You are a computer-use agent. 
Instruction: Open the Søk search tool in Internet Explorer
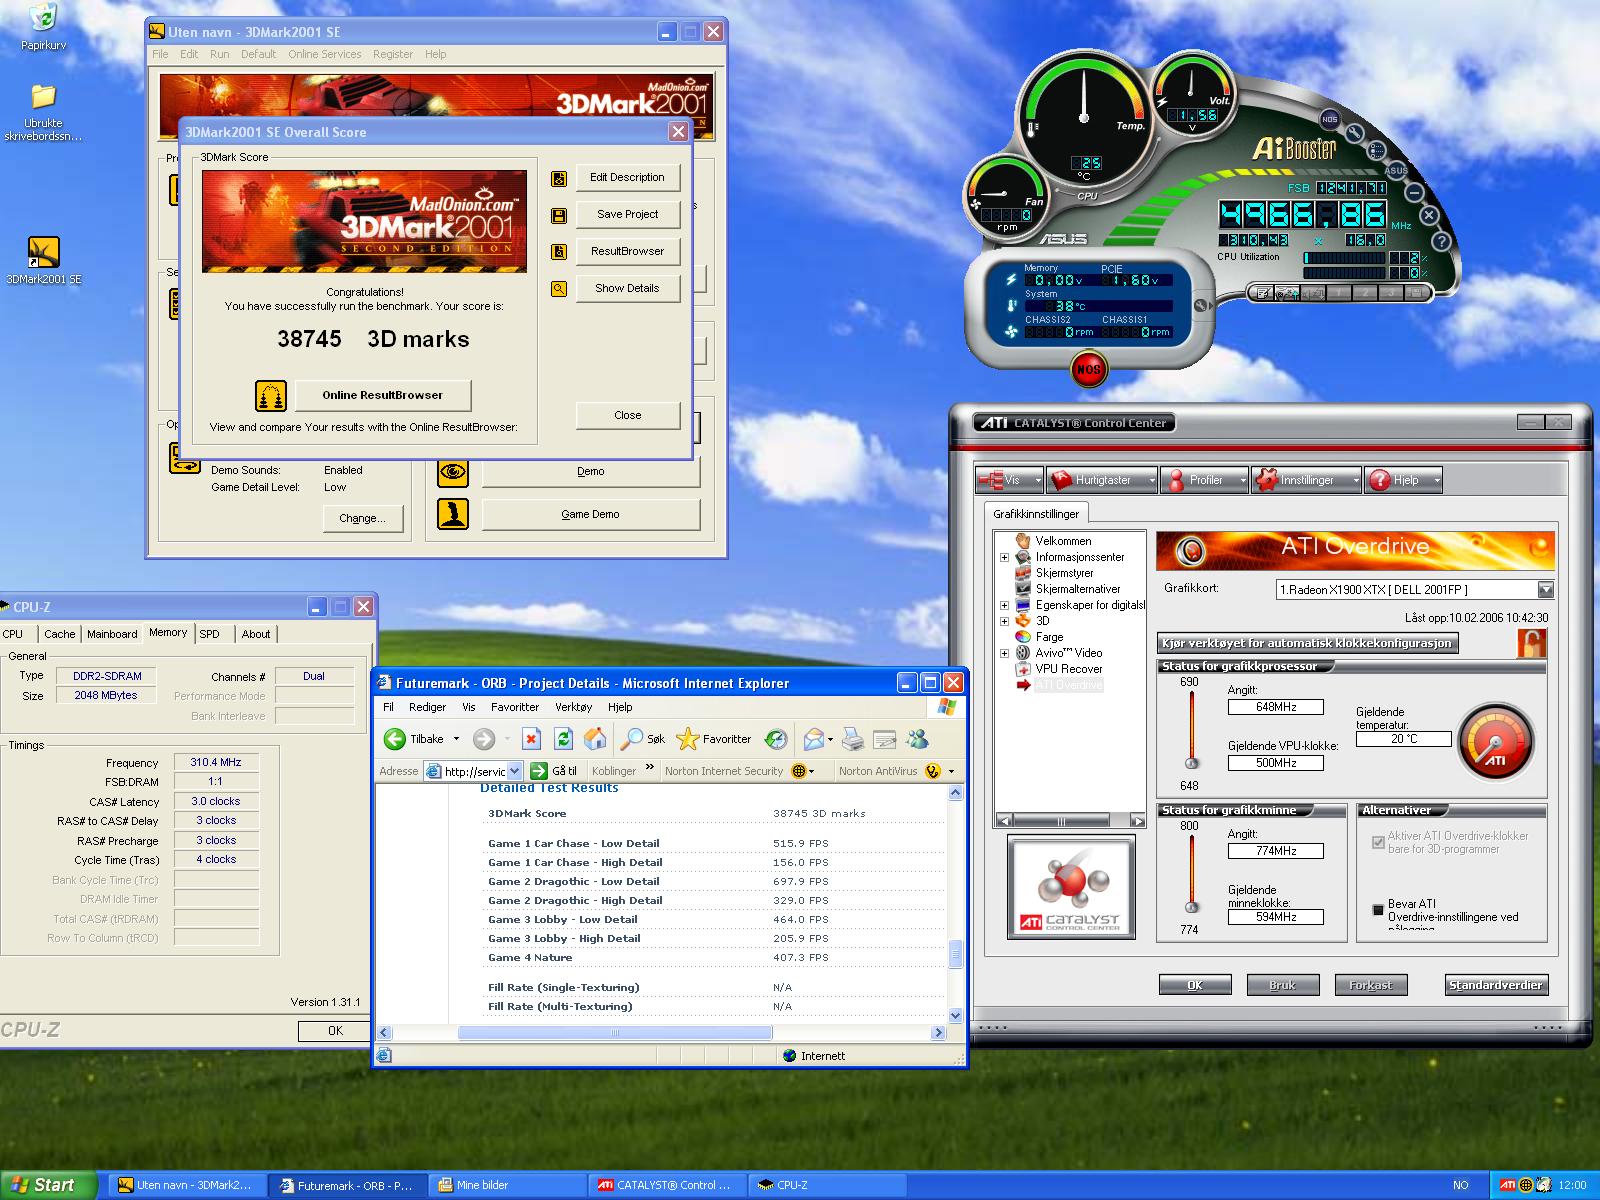click(643, 740)
